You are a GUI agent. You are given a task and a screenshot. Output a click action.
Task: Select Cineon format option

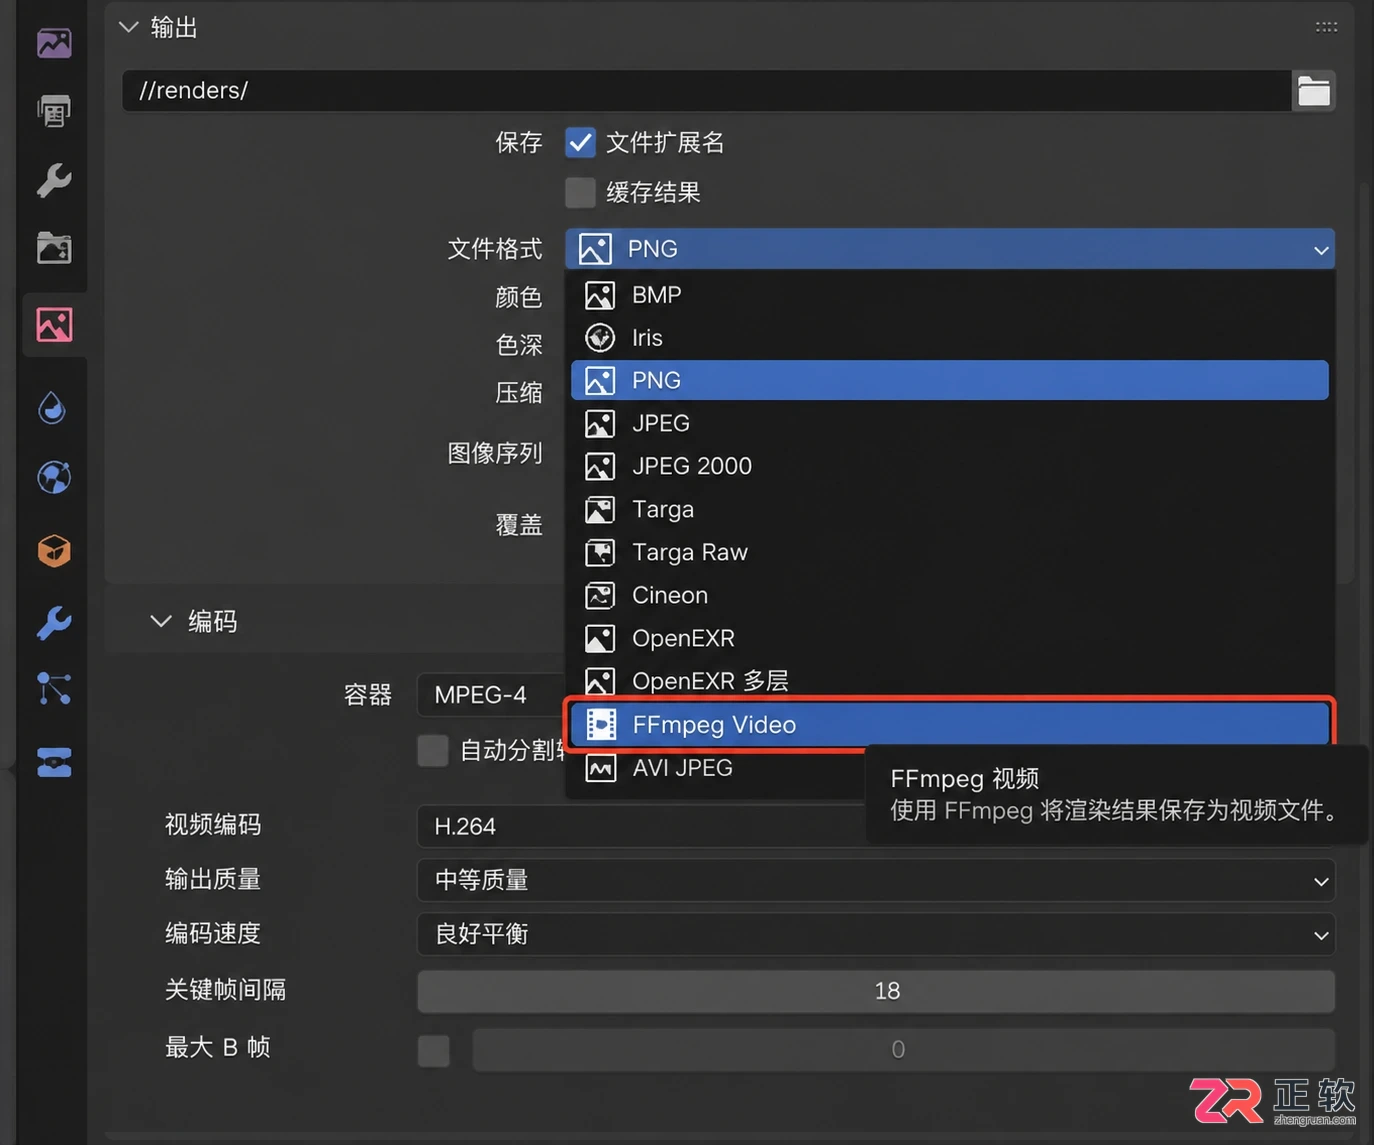click(x=950, y=595)
